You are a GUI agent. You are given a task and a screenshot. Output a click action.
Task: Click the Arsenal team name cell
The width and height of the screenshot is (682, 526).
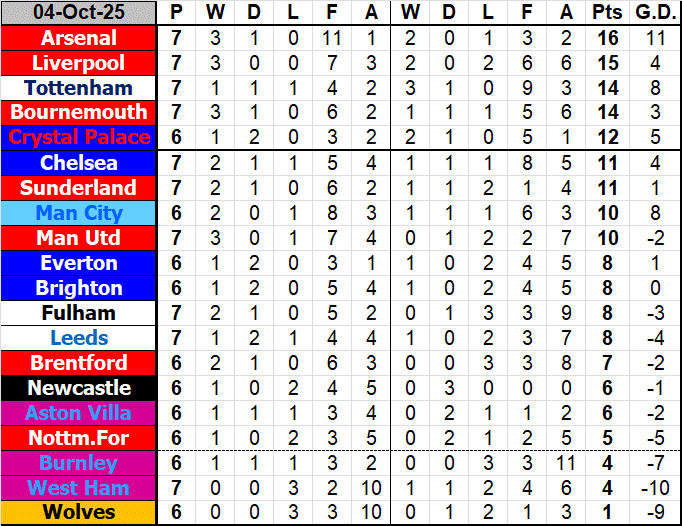79,38
